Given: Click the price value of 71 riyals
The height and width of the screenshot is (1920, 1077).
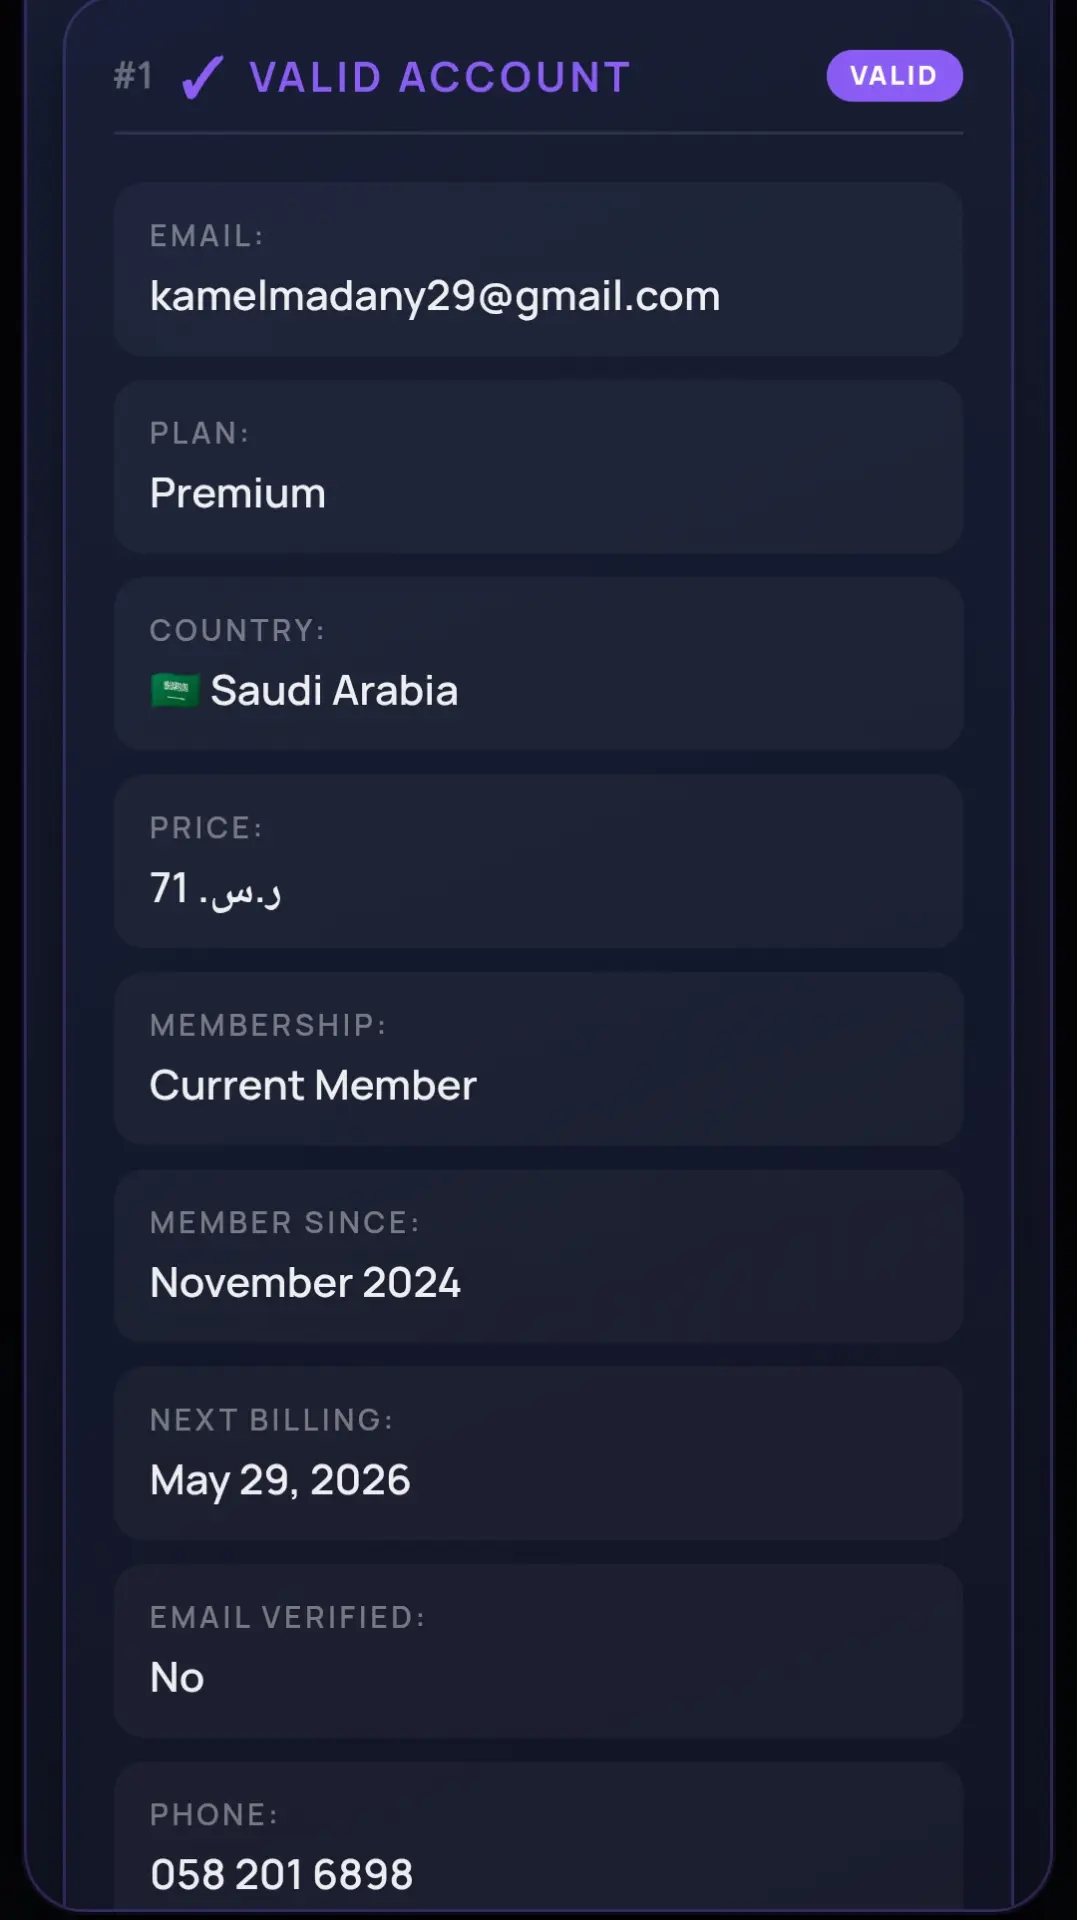Looking at the screenshot, I should (216, 888).
